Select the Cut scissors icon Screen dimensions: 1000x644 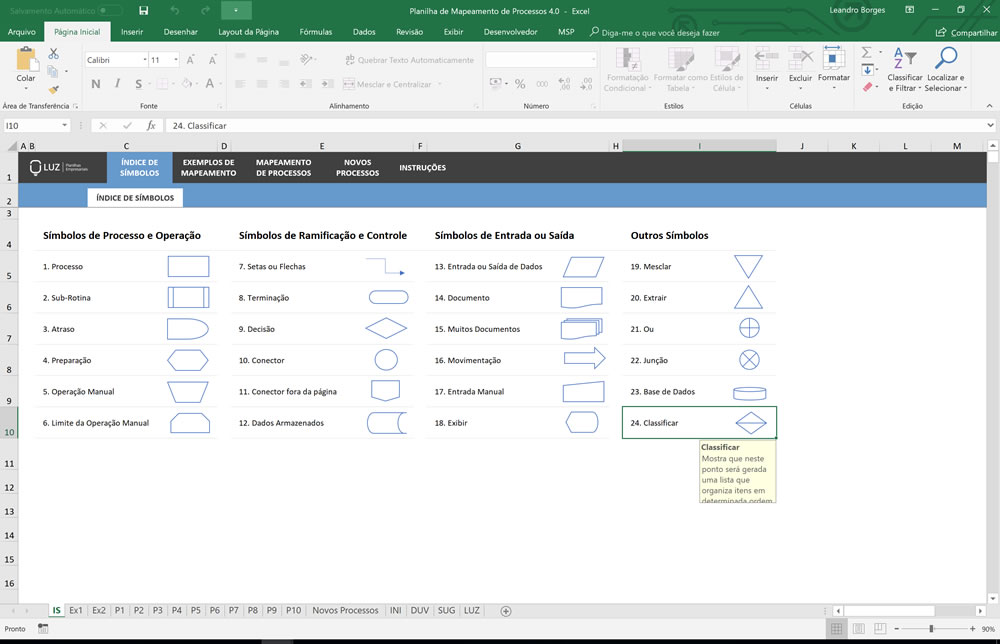click(x=54, y=54)
